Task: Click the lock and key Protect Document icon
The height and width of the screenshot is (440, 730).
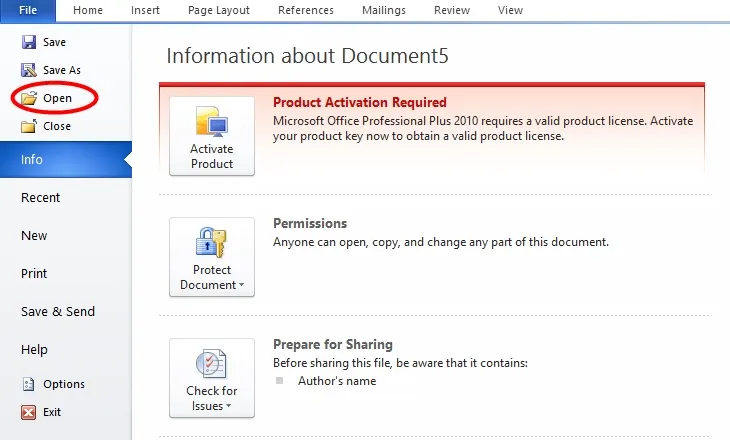Action: (x=212, y=243)
